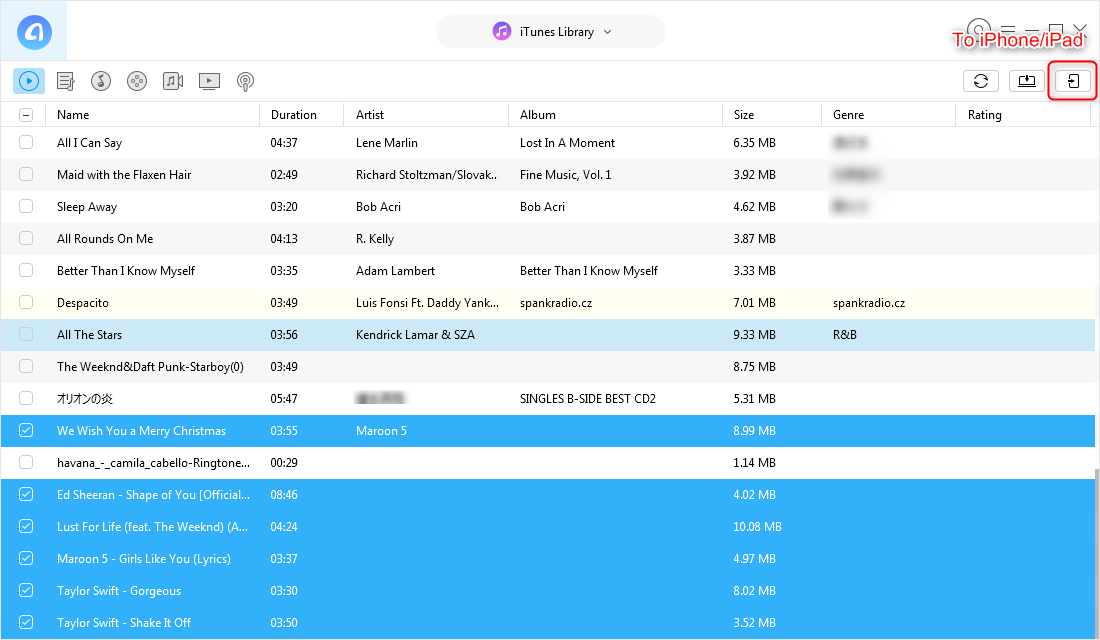
Task: Check the All The Stars checkbox
Action: pyautogui.click(x=26, y=335)
